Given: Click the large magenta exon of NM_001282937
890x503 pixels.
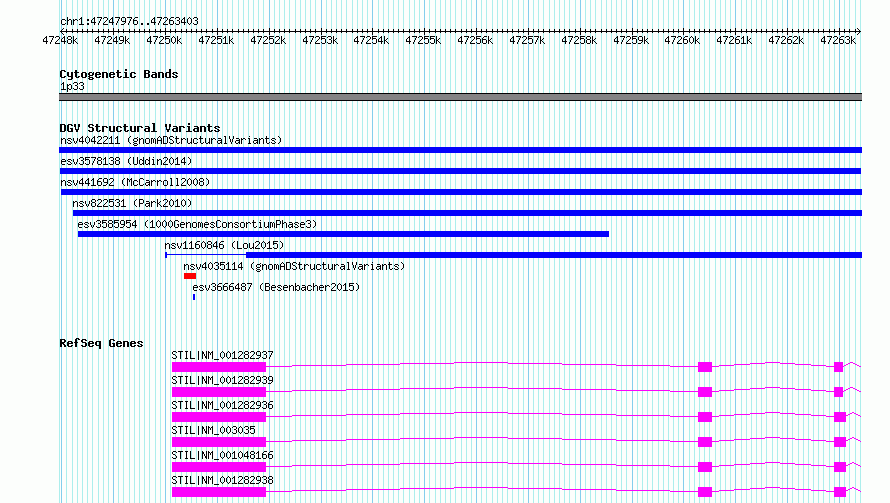Looking at the screenshot, I should (219, 367).
